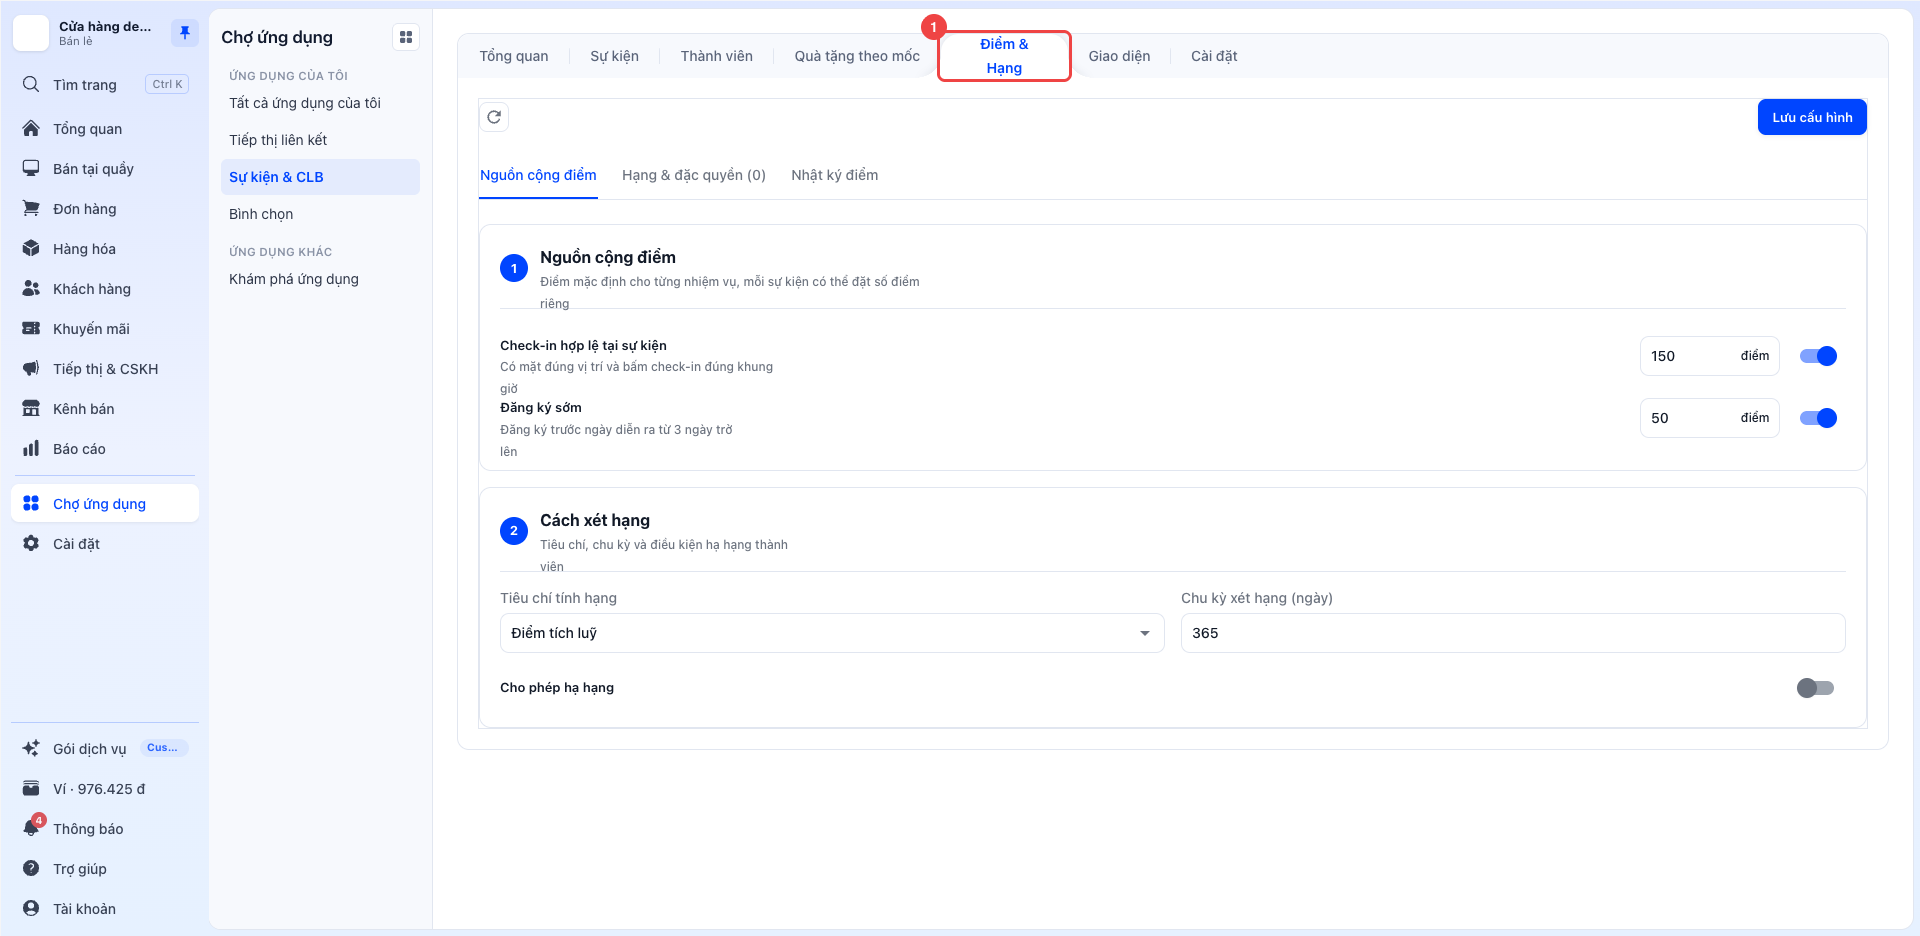
Task: Open the Thành viên tab
Action: 716,56
